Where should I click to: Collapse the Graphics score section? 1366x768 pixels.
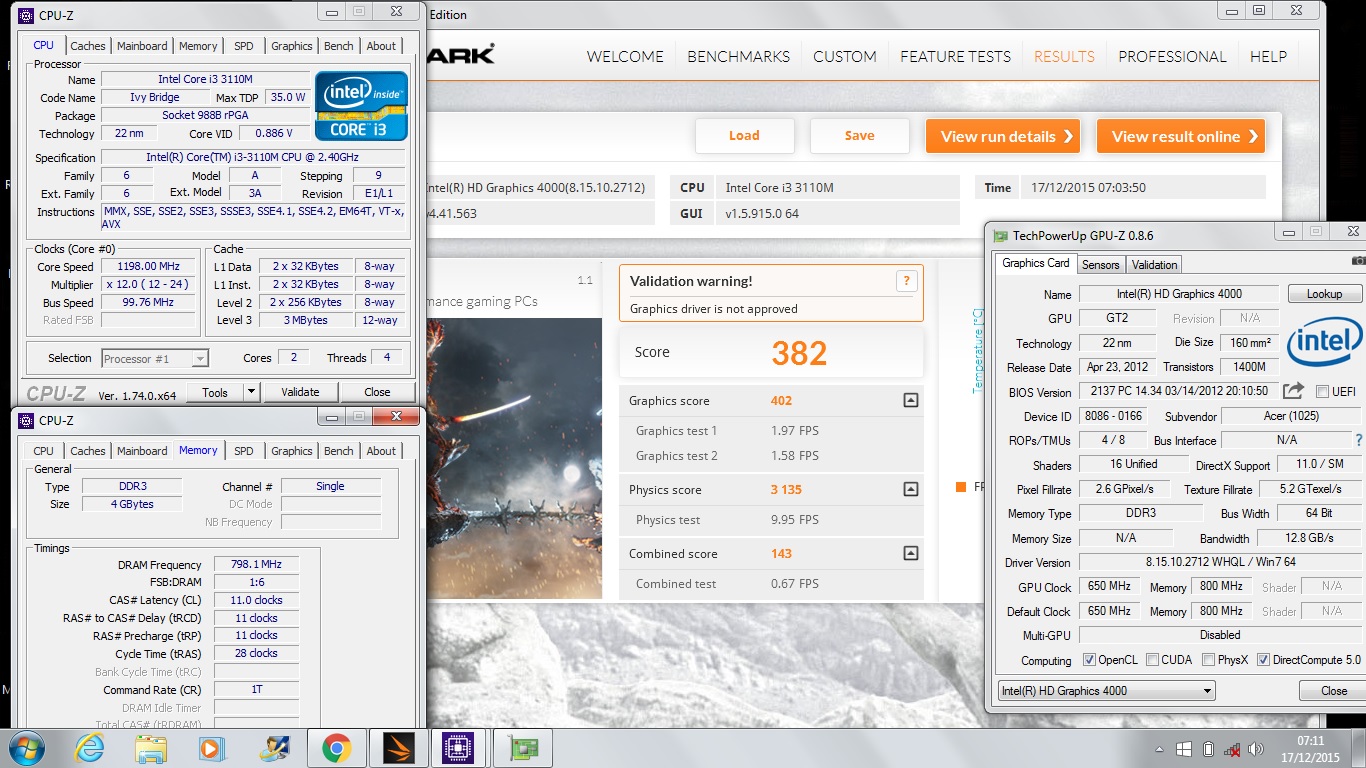coord(910,400)
